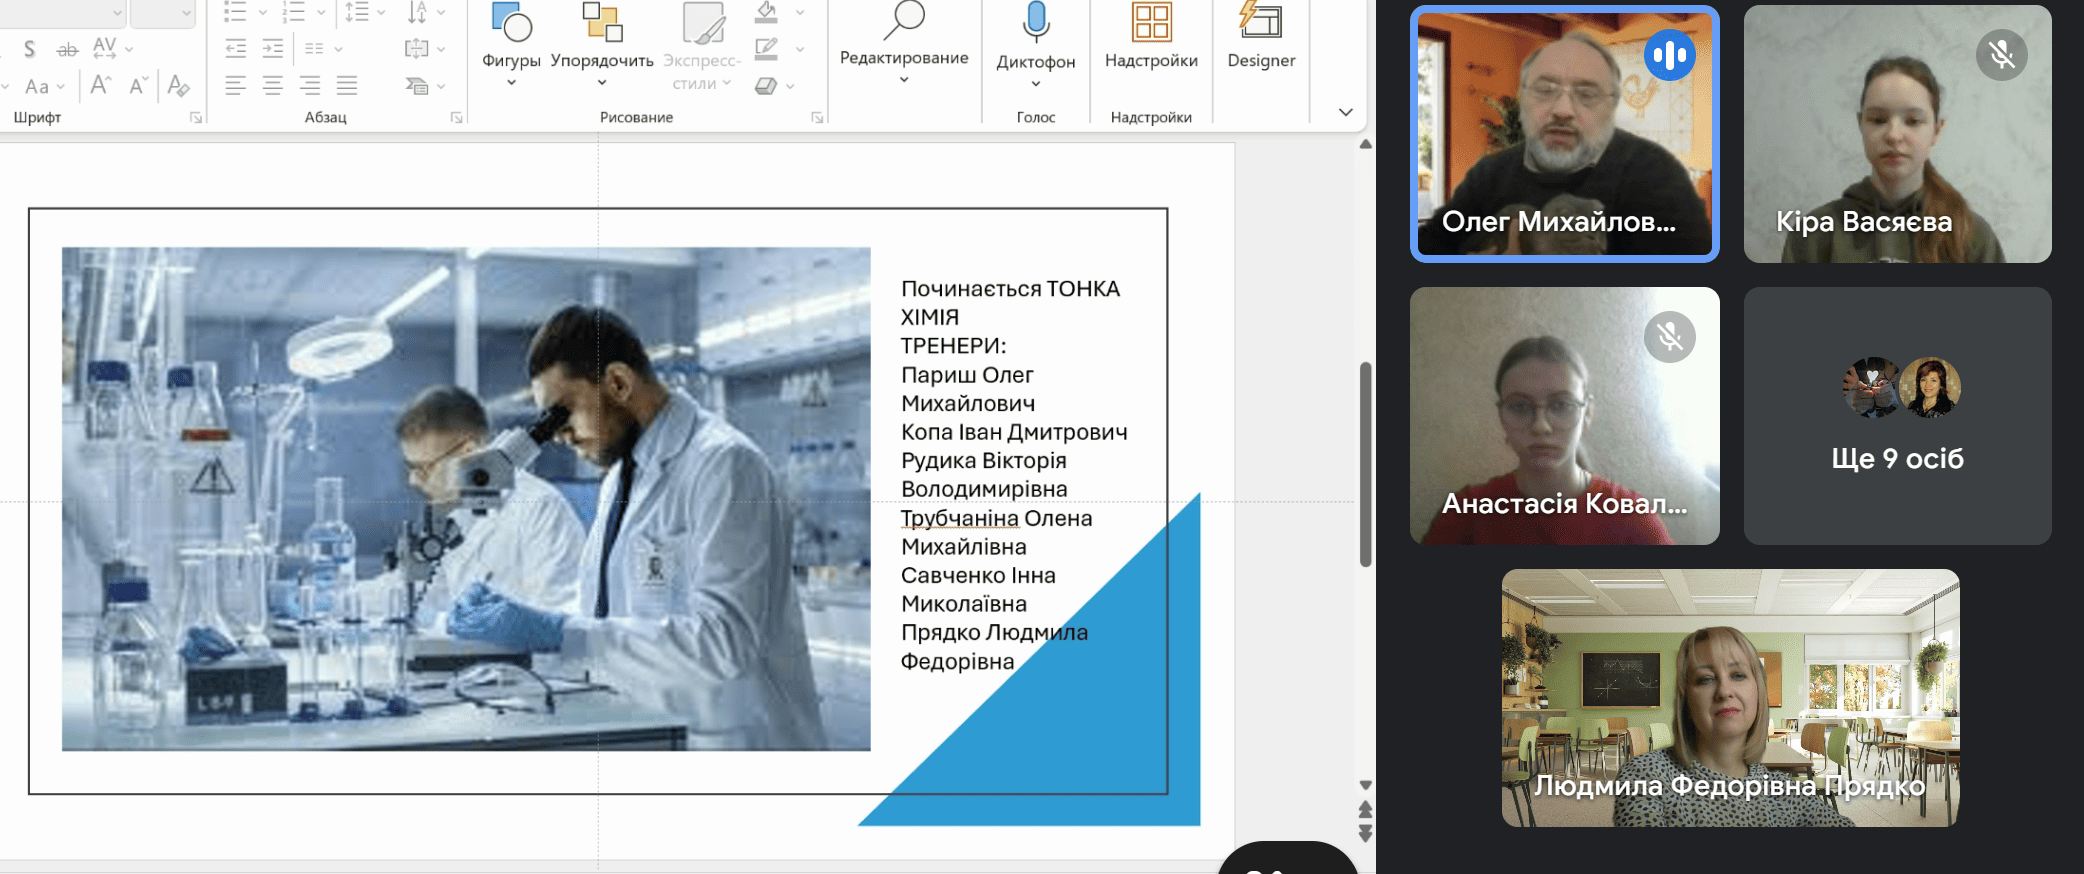This screenshot has width=2084, height=874.
Task: Click the vertical scrollbar thumb of the slide
Action: tap(1365, 465)
